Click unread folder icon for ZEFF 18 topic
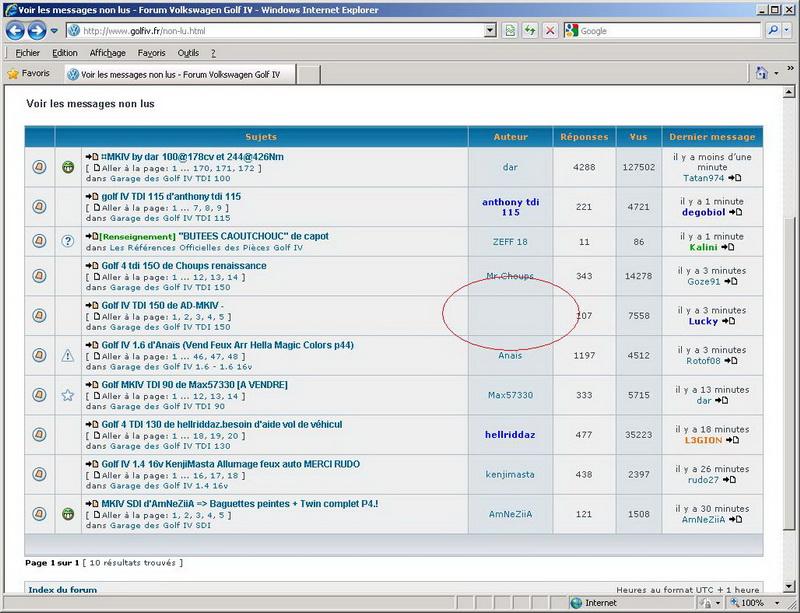The height and width of the screenshot is (613, 800). (x=39, y=241)
